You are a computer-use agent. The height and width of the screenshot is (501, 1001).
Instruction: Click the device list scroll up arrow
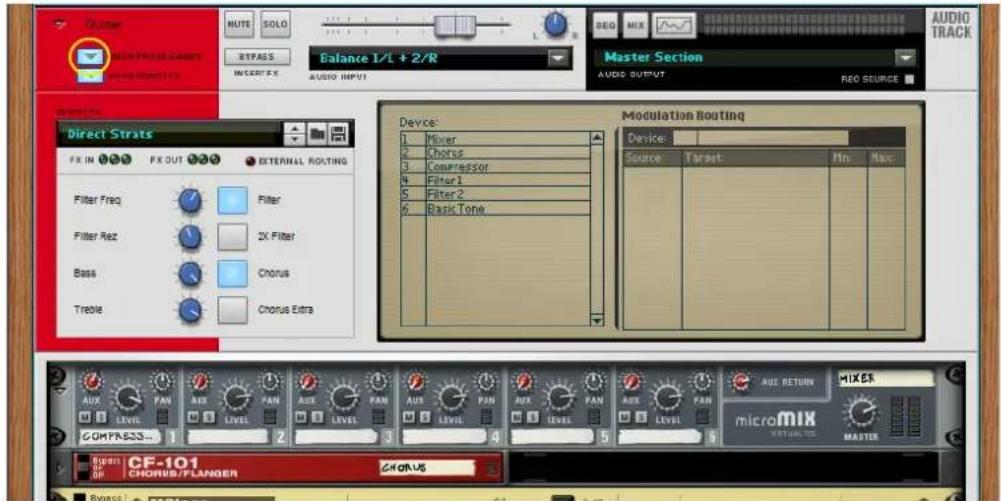tap(597, 138)
